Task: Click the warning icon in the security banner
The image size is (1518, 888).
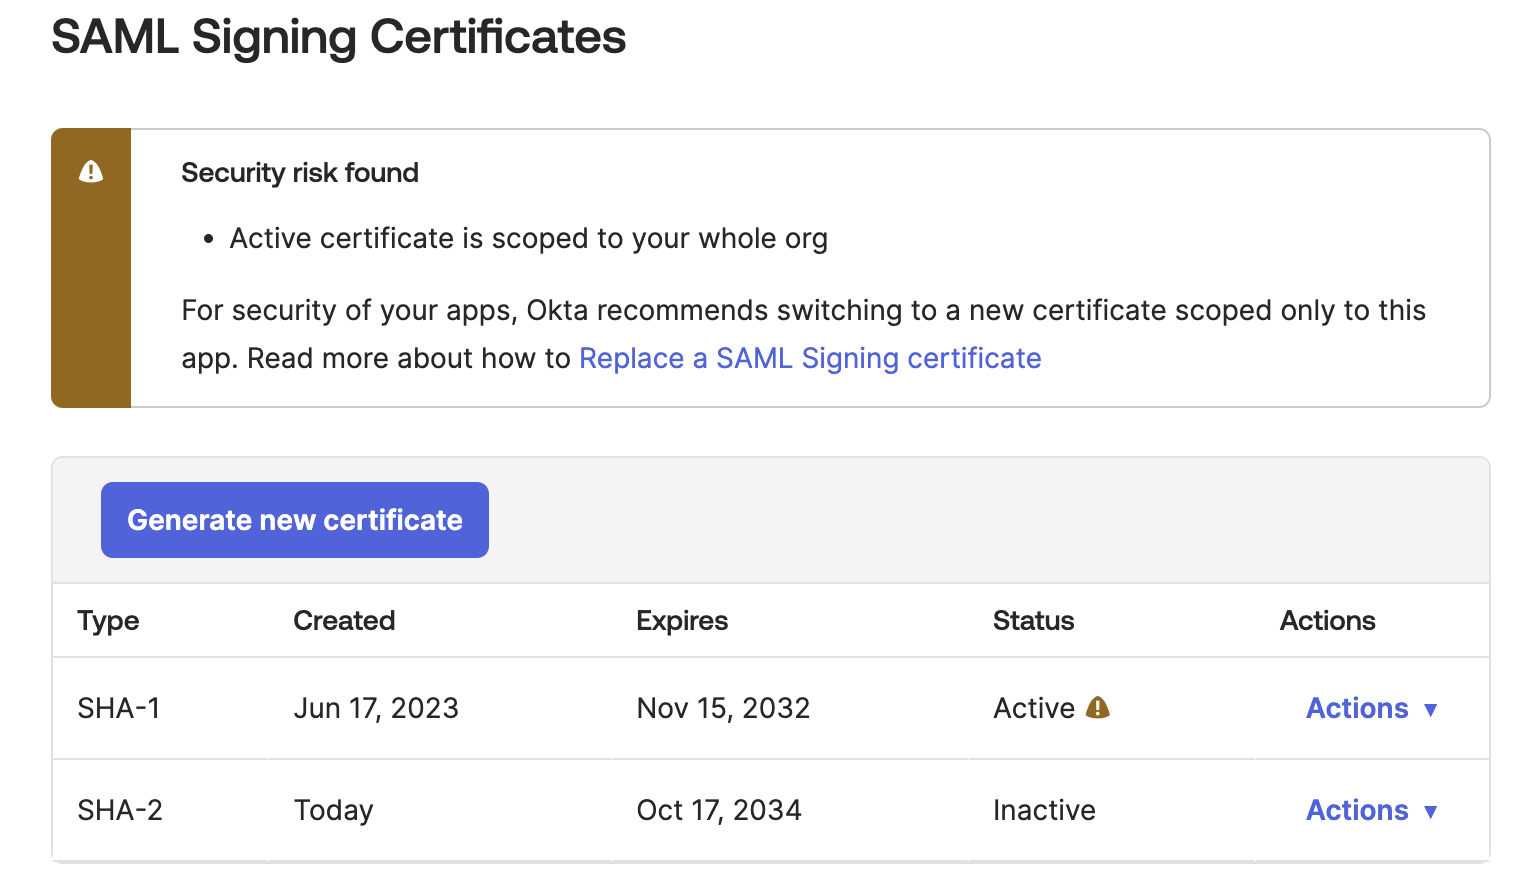Action: click(x=90, y=171)
